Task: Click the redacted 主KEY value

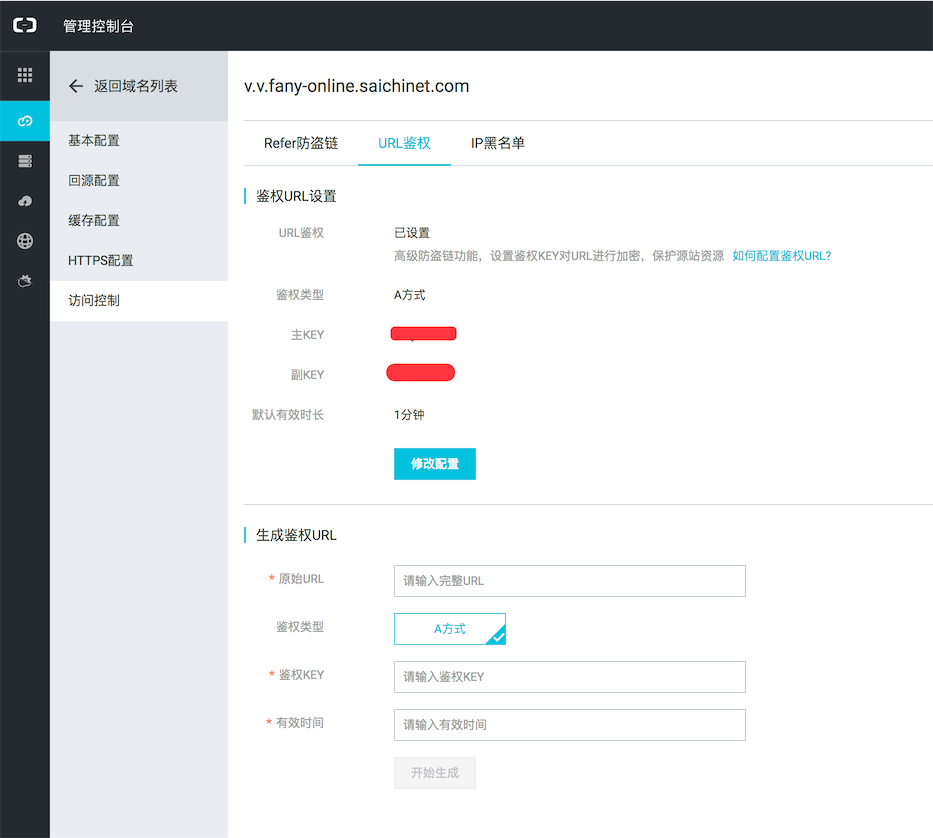Action: 424,334
